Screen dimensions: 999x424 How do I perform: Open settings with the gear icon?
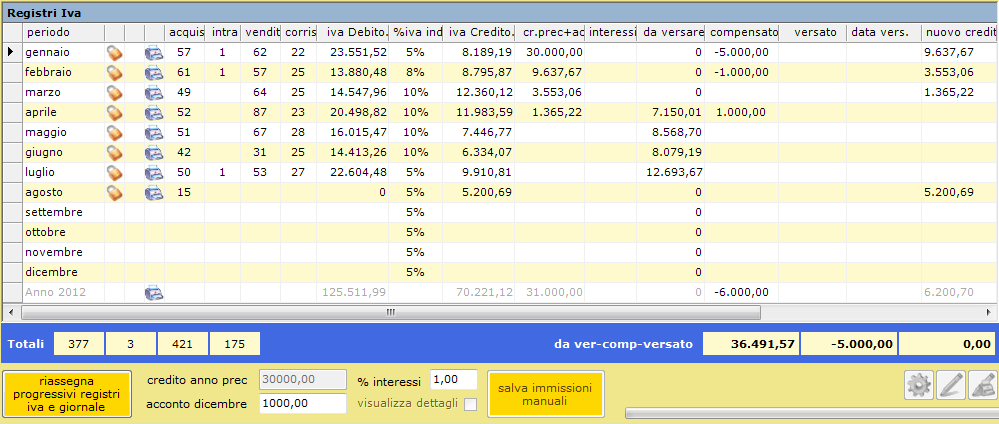coord(918,386)
